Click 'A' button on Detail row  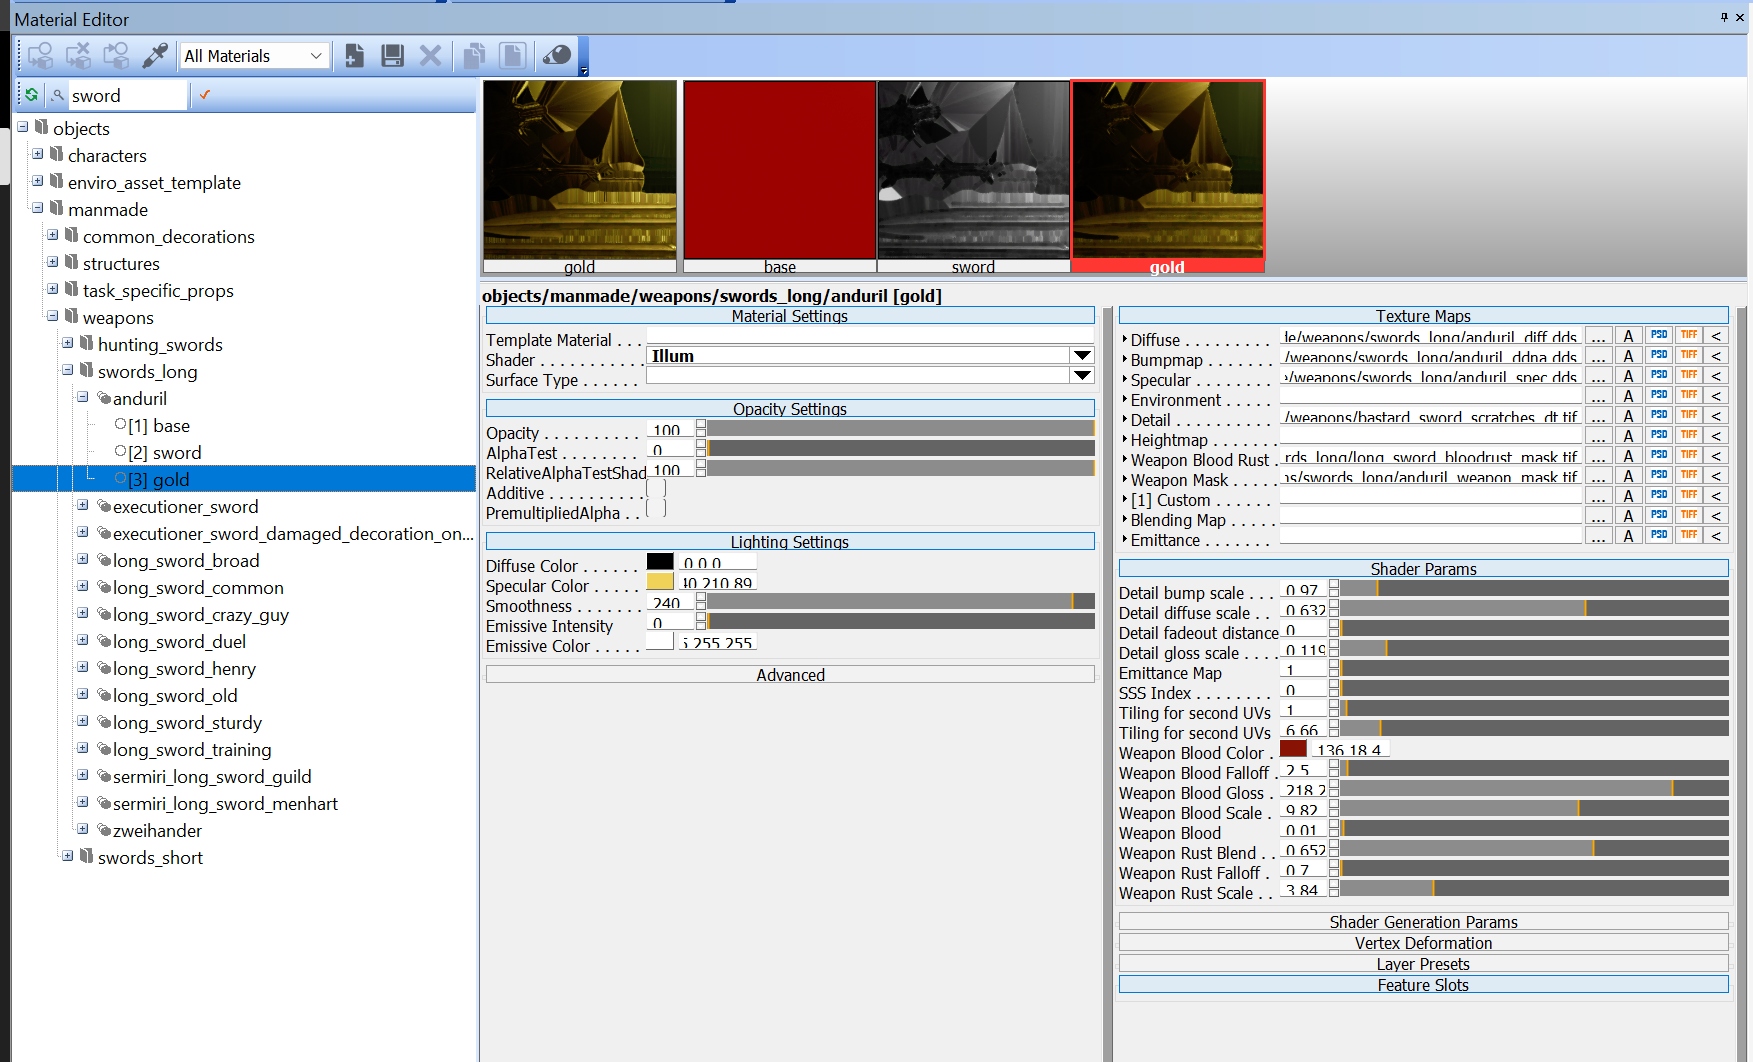[1628, 416]
